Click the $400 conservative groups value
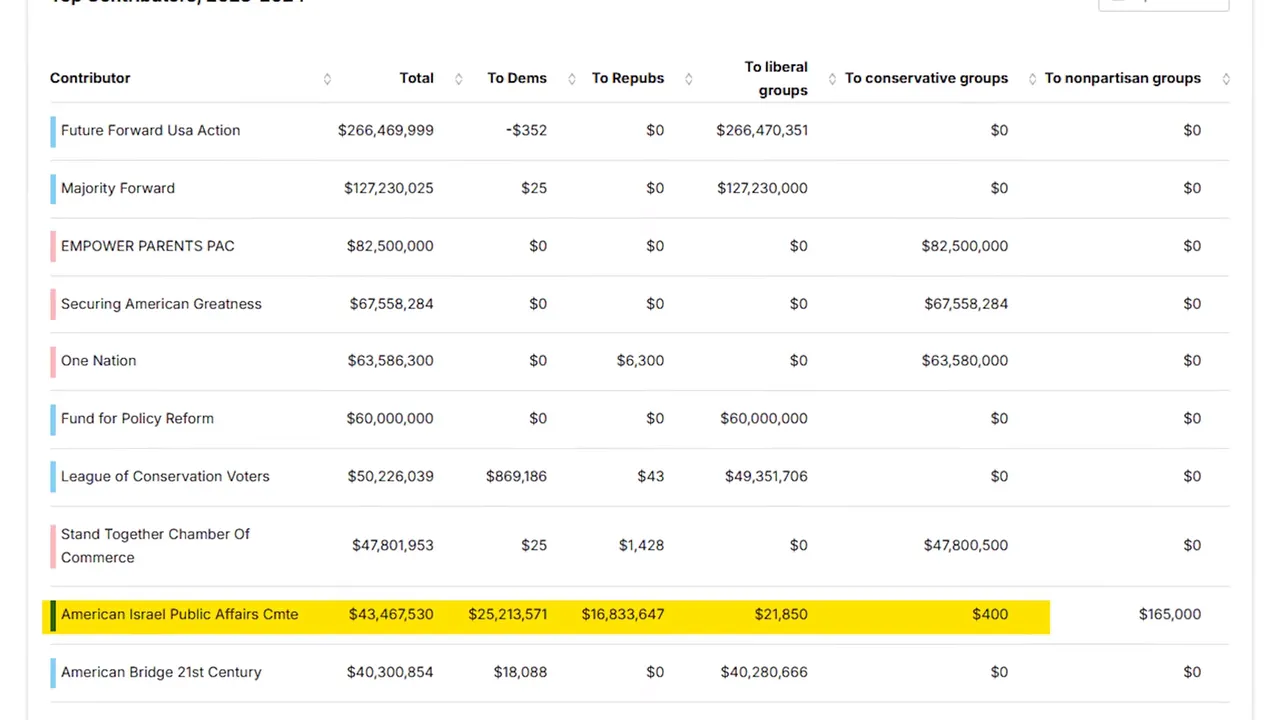Image resolution: width=1280 pixels, height=720 pixels. click(x=990, y=614)
